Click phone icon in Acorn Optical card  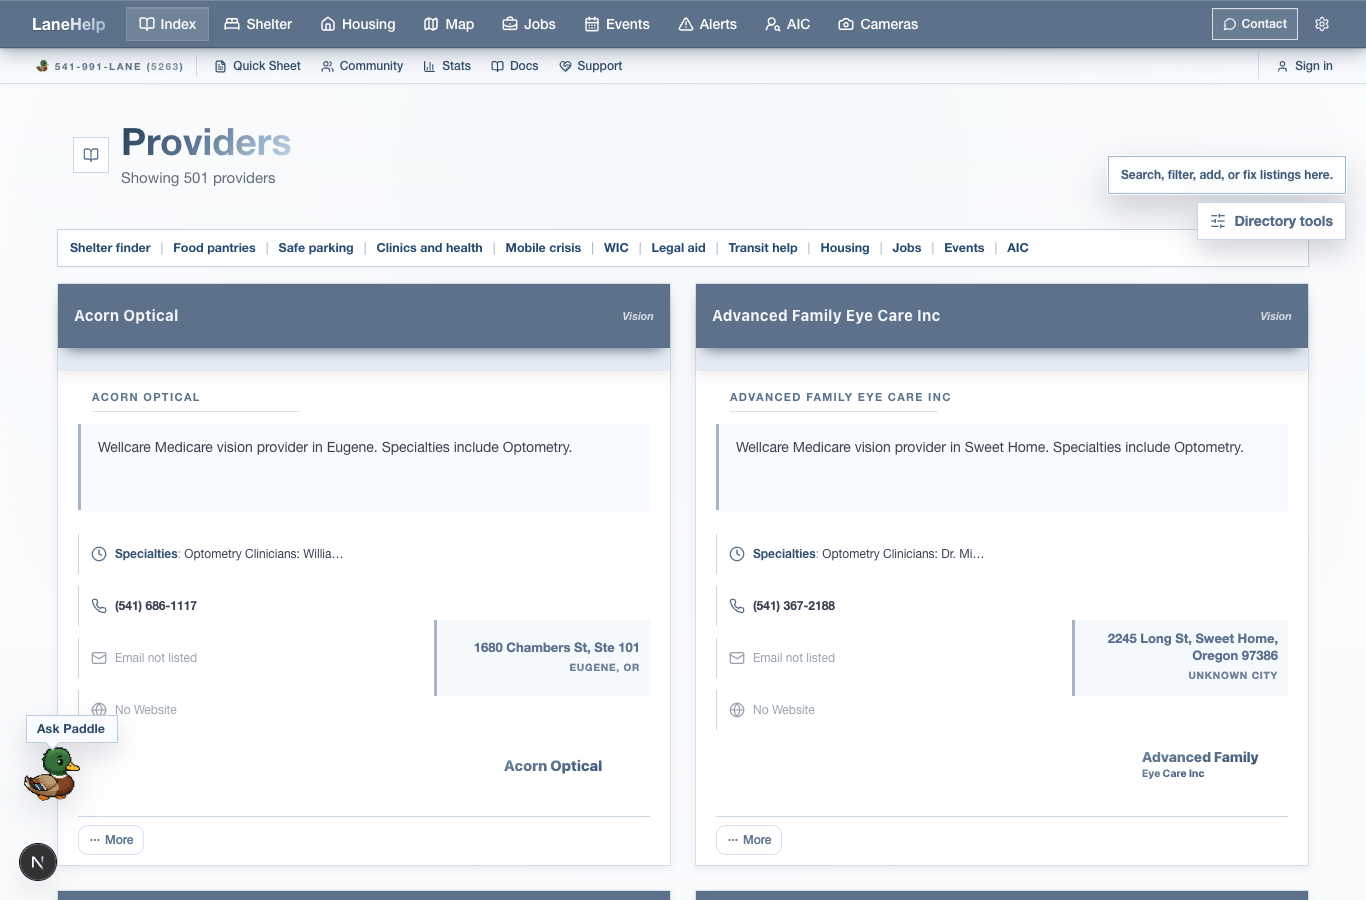(99, 606)
